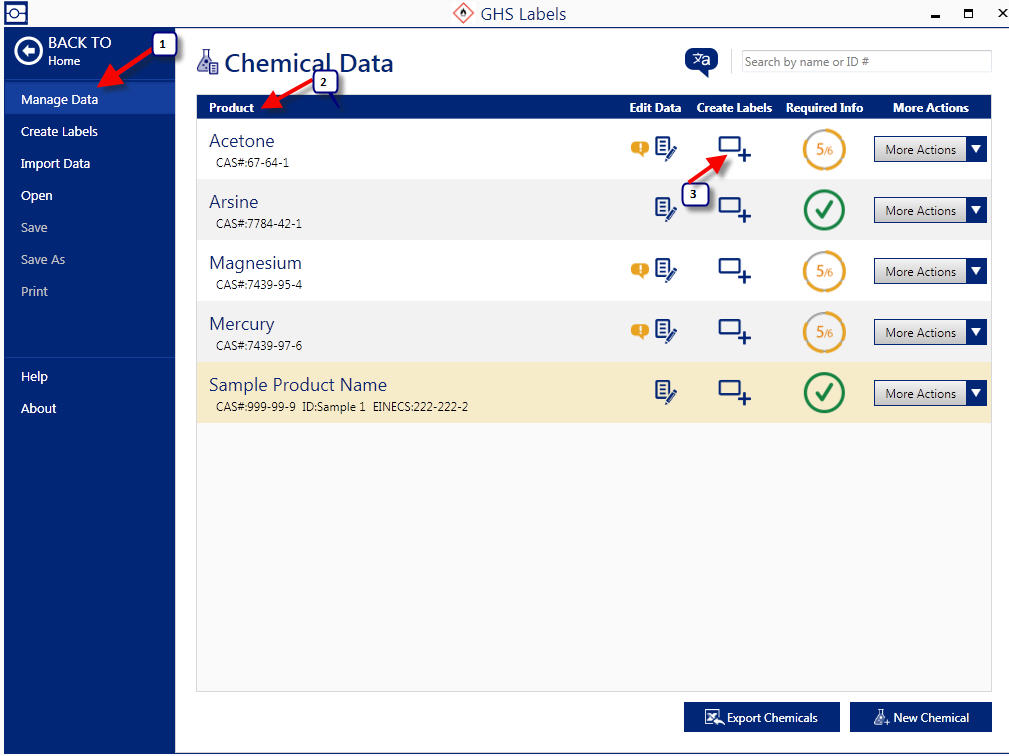
Task: Select Create Labels in the sidebar
Action: pyautogui.click(x=59, y=131)
